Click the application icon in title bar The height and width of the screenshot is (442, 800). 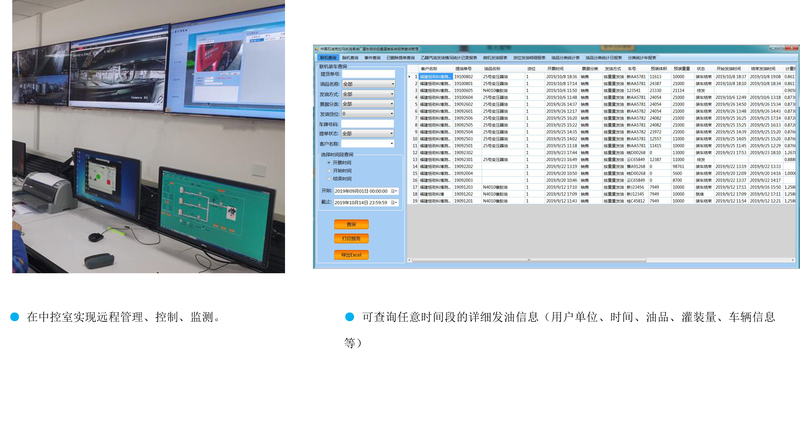coord(316,50)
